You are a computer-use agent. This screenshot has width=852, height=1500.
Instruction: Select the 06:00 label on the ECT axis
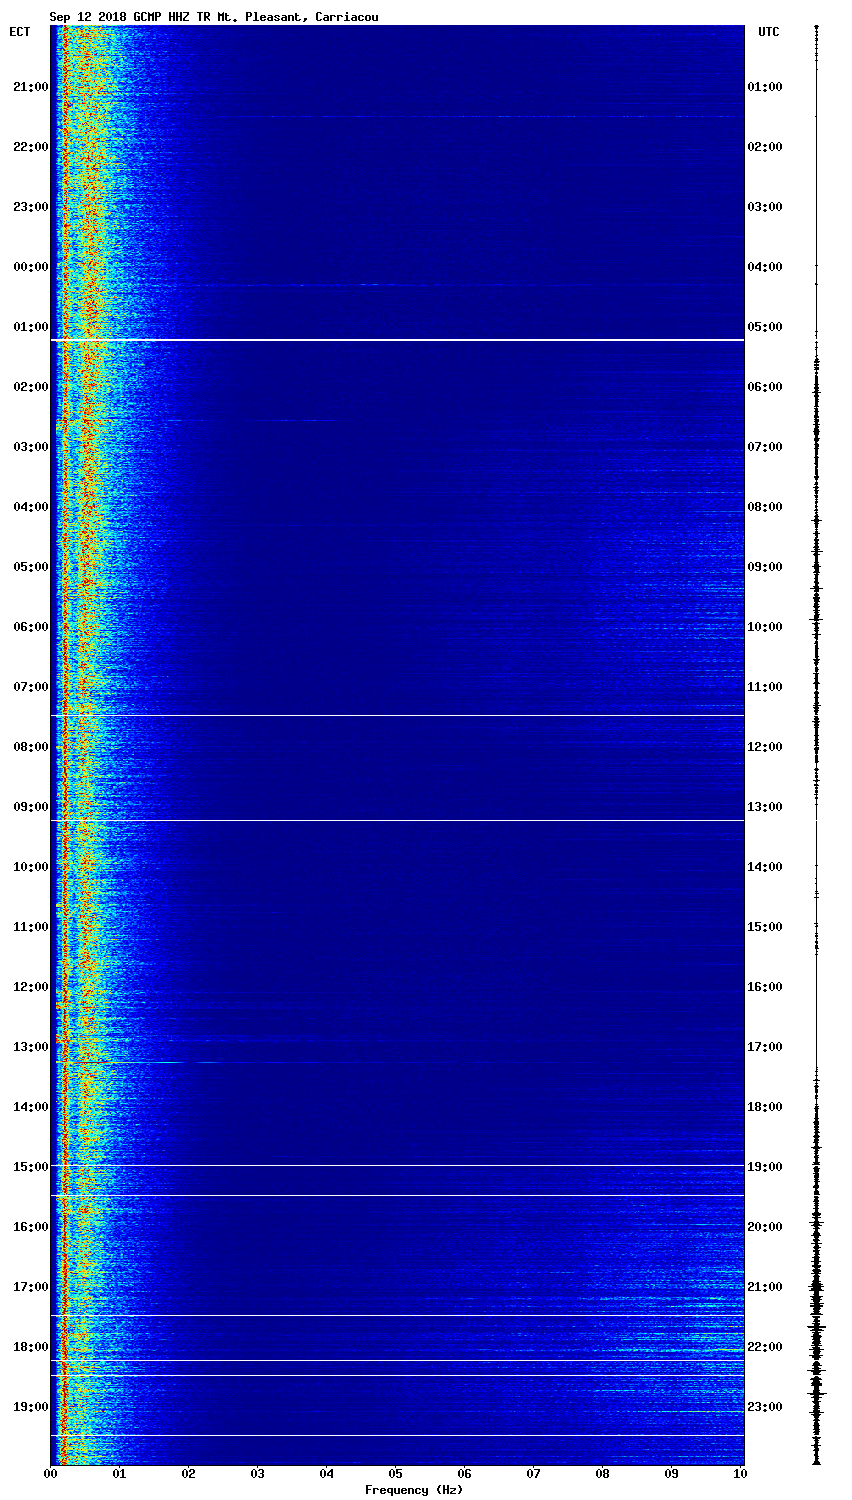30,627
